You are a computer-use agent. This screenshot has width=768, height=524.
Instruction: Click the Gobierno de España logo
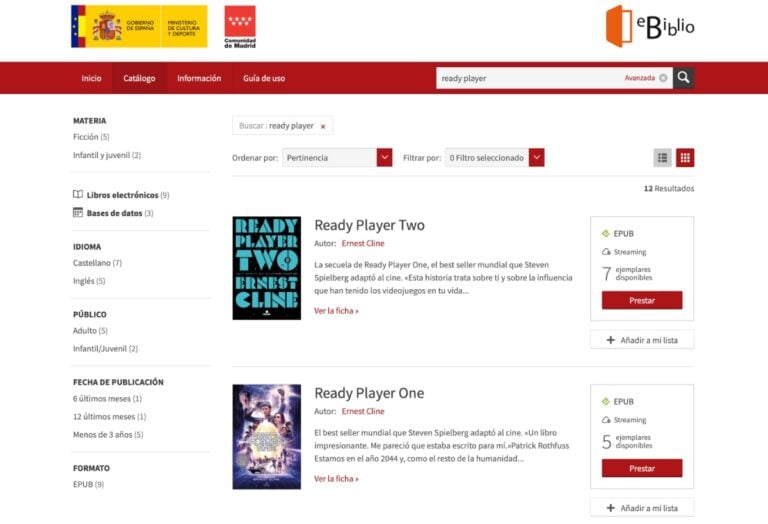click(139, 26)
